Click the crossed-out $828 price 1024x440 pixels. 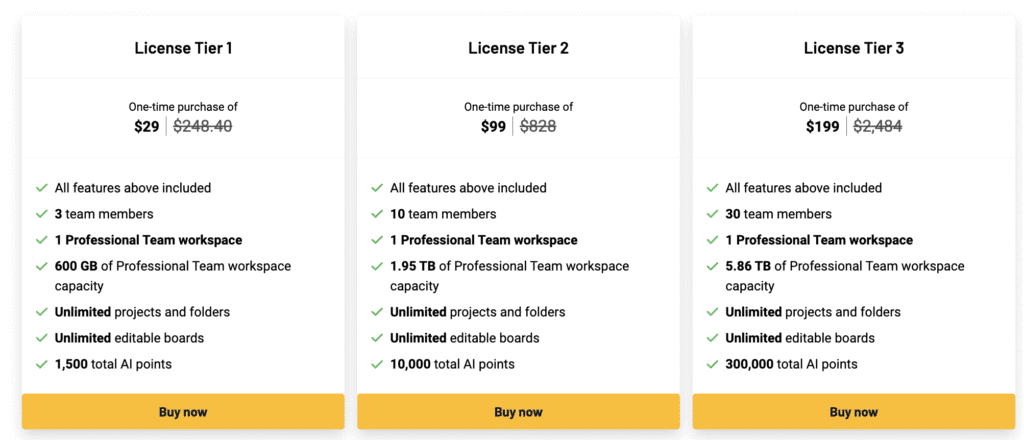539,127
